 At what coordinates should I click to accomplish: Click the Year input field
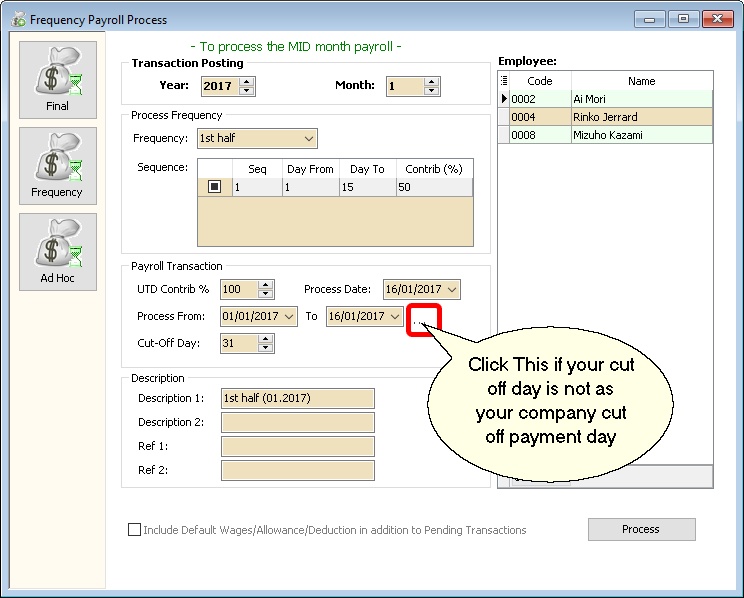pos(221,86)
